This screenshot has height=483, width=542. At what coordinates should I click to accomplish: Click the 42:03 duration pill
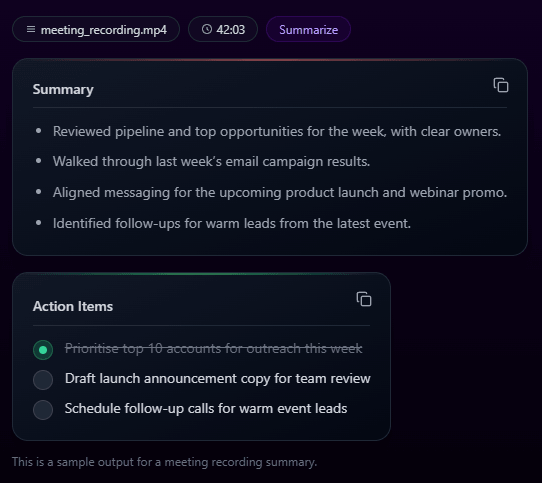223,29
